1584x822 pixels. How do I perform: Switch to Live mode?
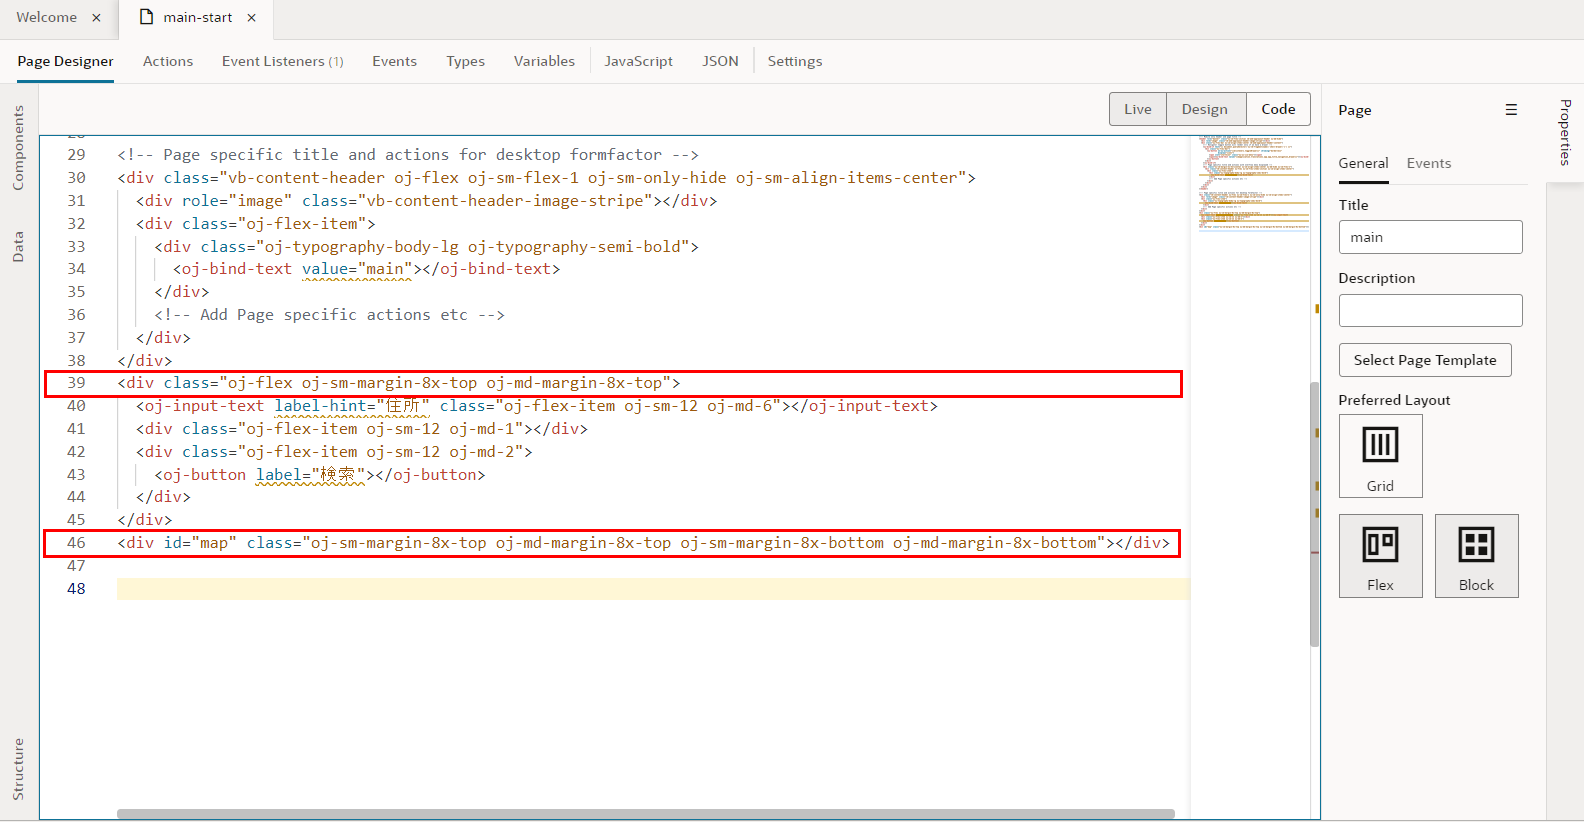[1137, 109]
